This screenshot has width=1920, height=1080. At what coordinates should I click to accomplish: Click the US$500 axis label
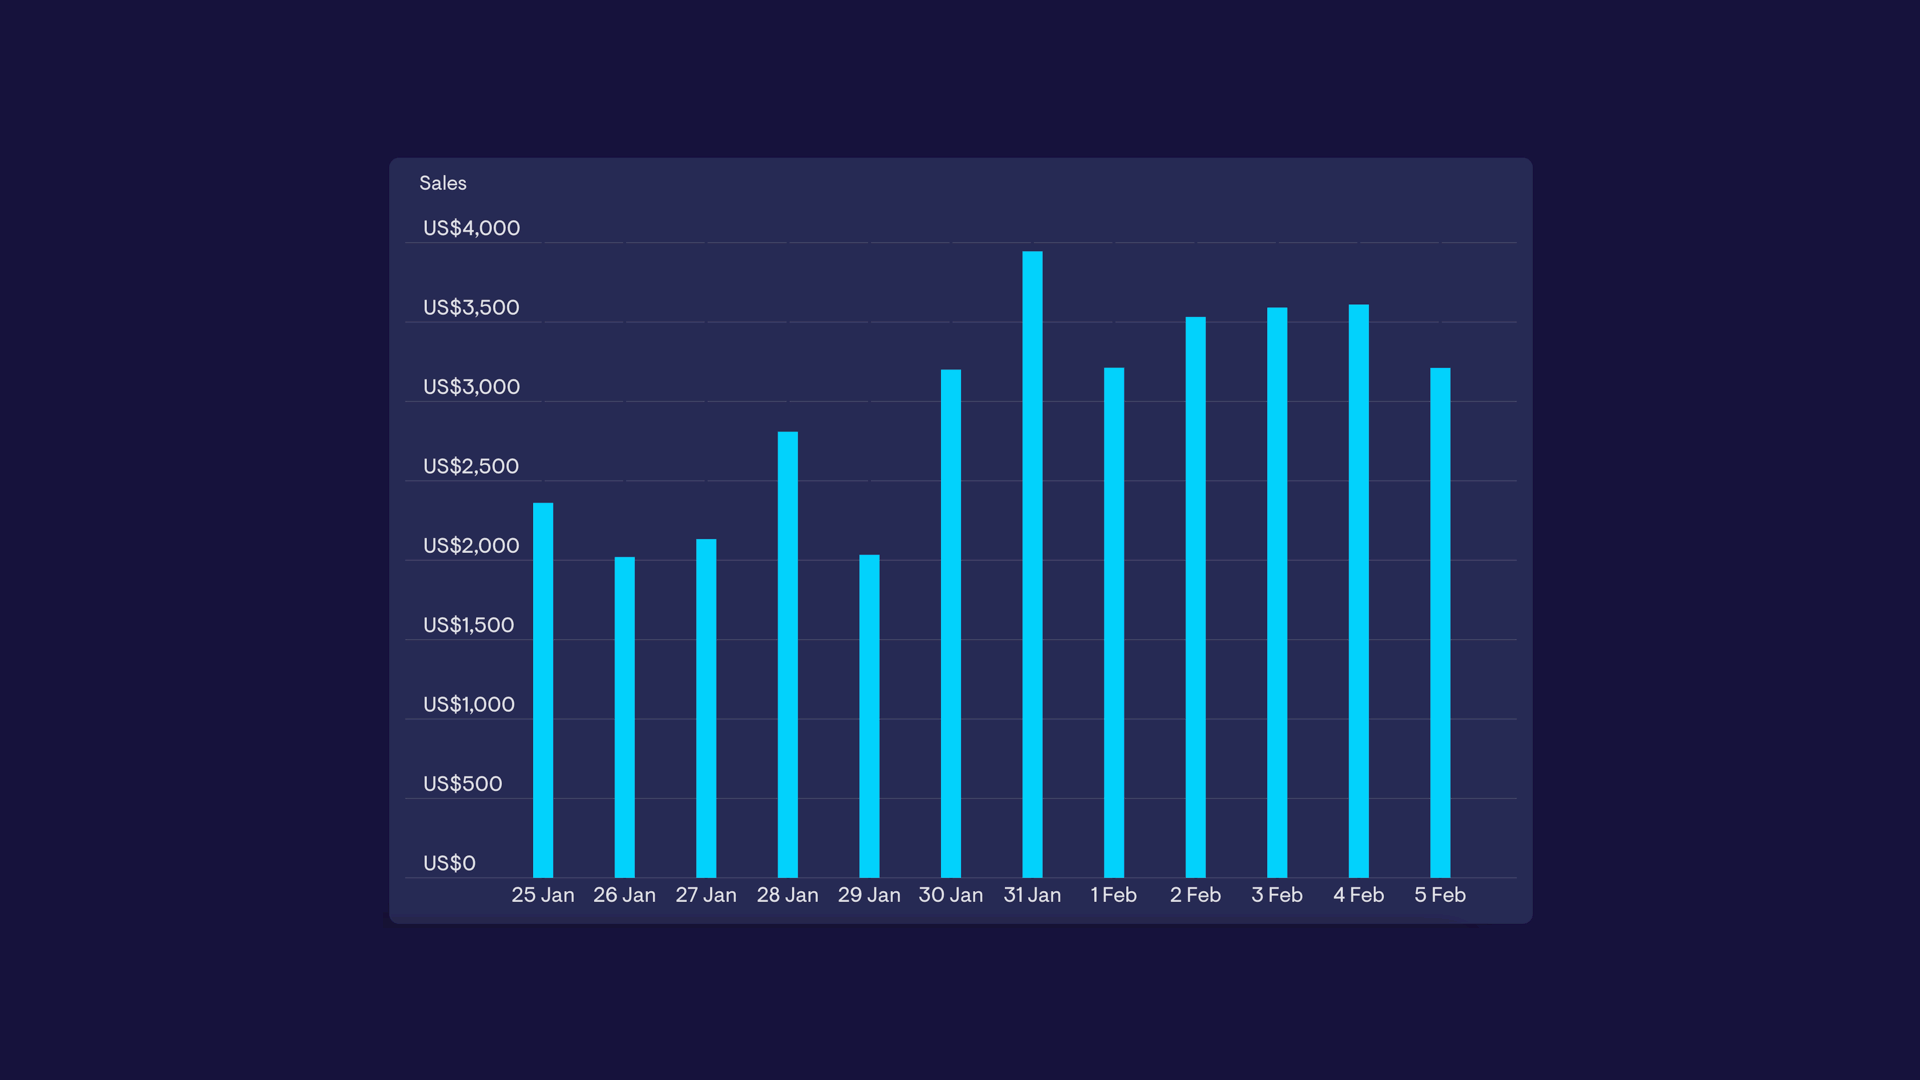[x=462, y=784]
